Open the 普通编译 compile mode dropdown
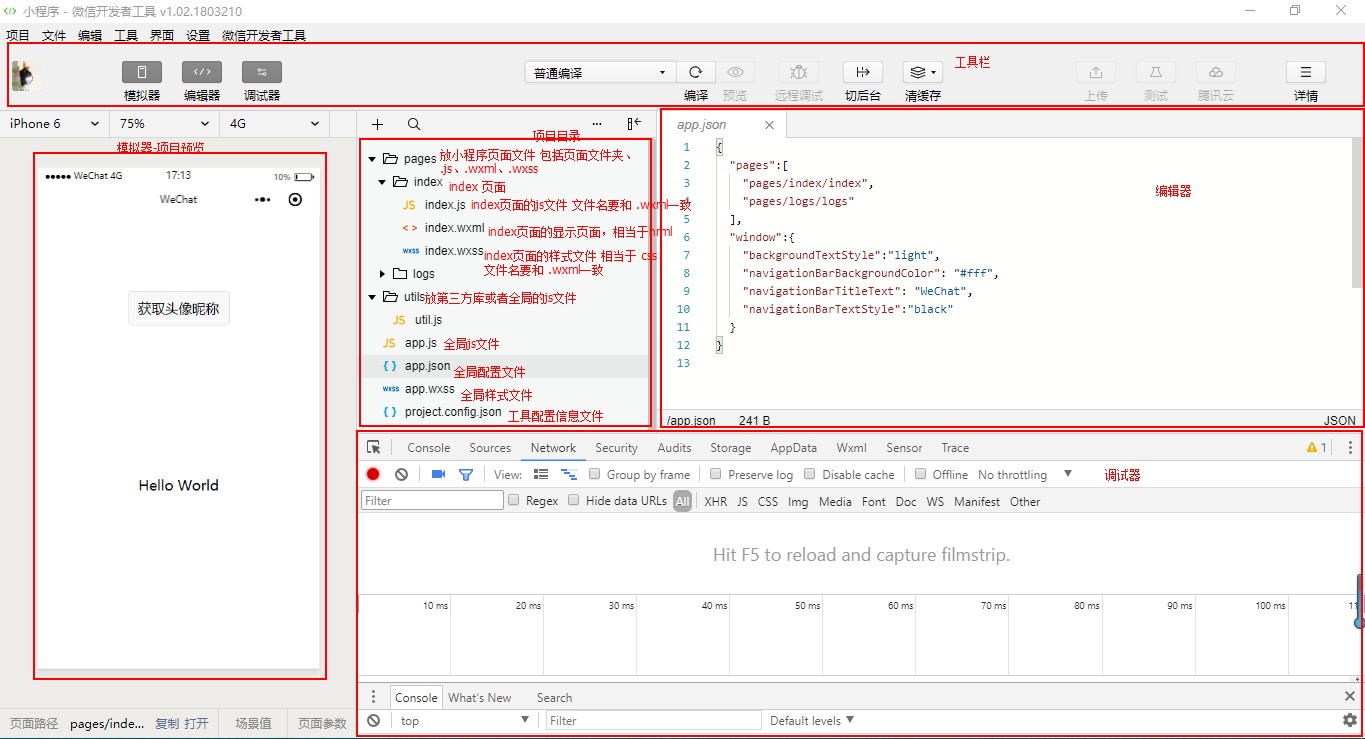The width and height of the screenshot is (1365, 739). [600, 72]
